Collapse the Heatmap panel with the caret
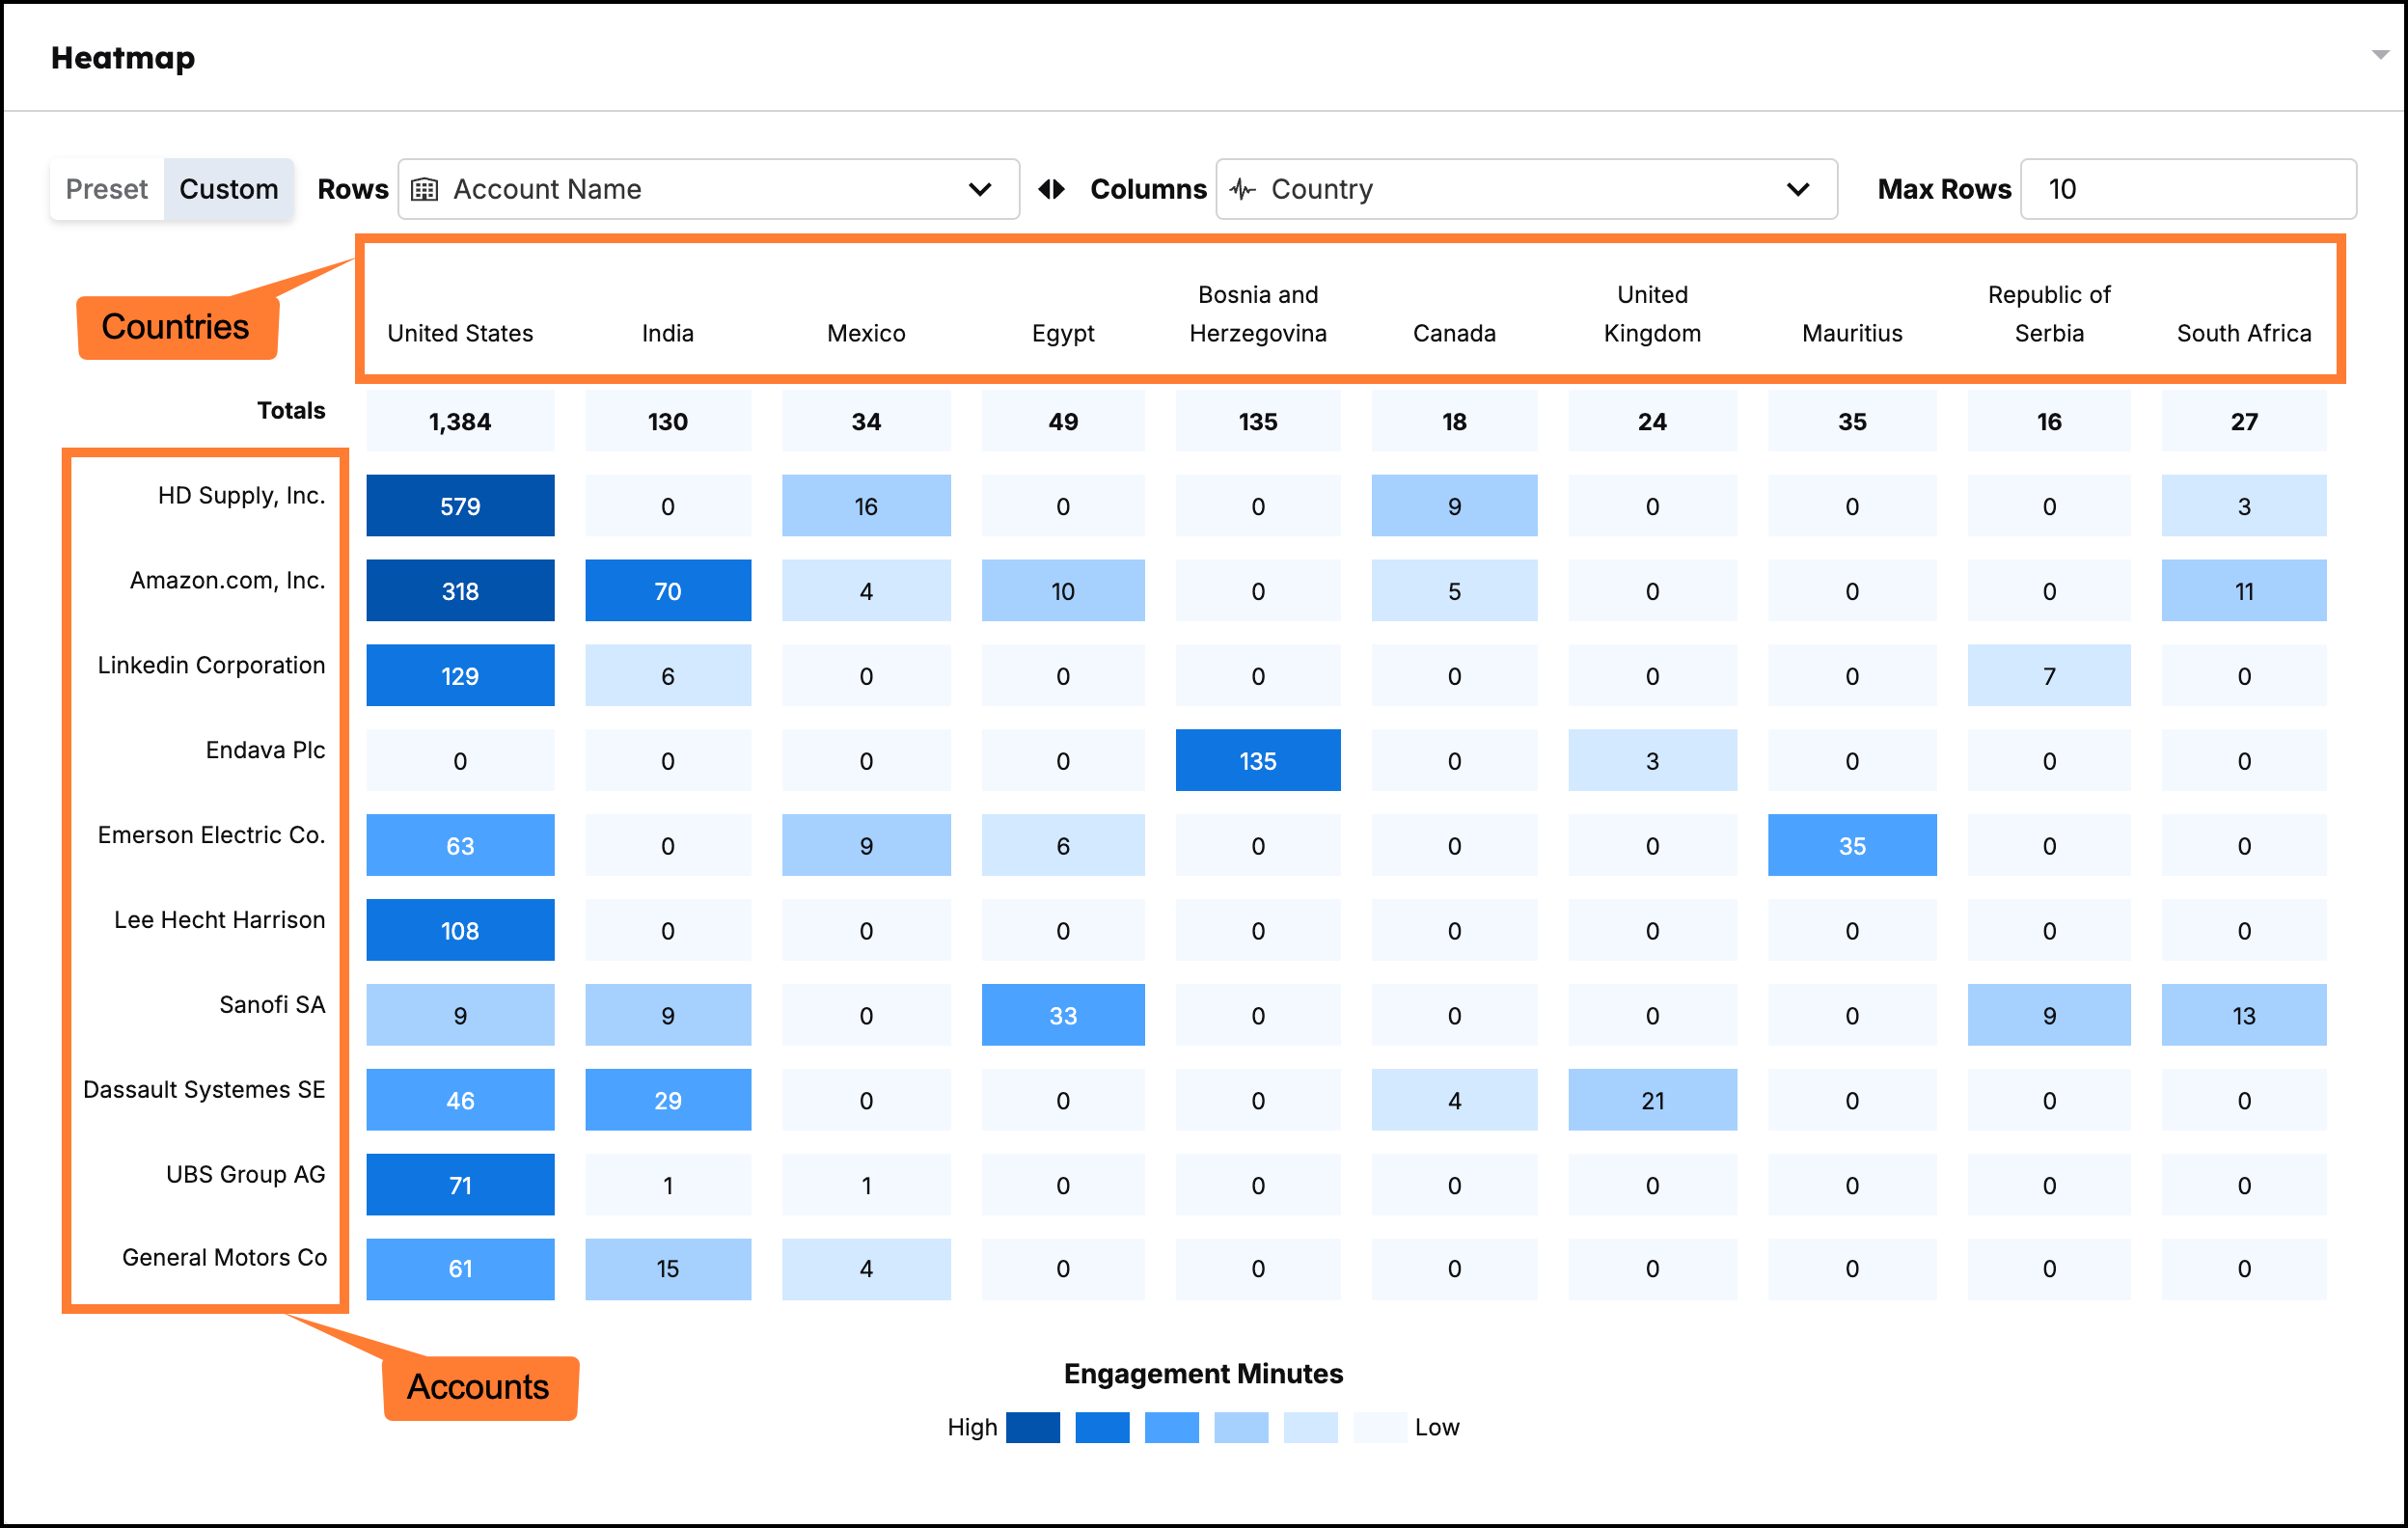Screen dimensions: 2408x1528 click(x=2381, y=55)
